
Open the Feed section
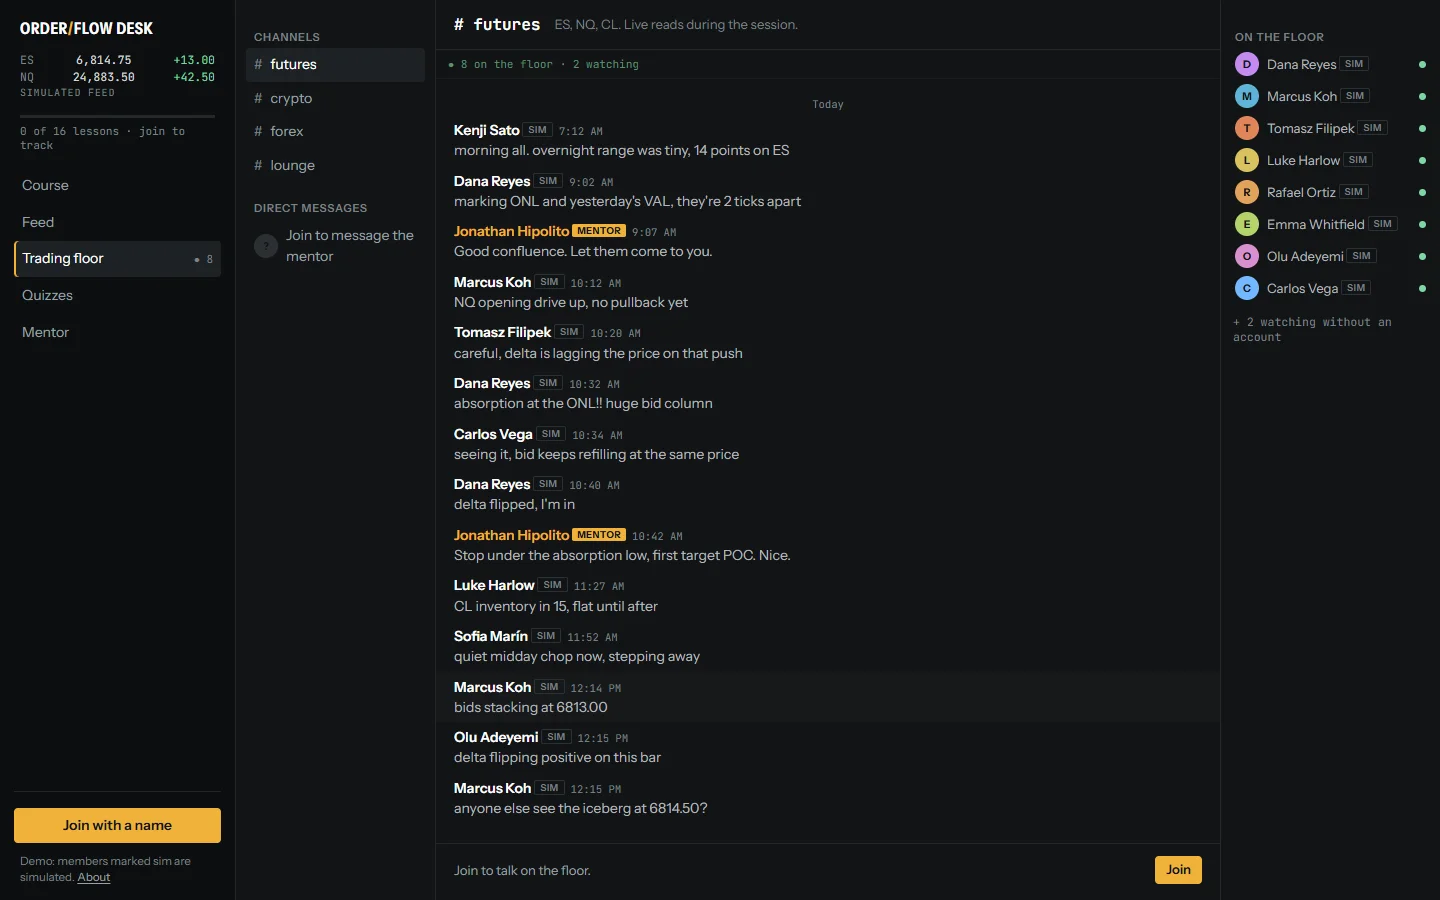[117, 222]
